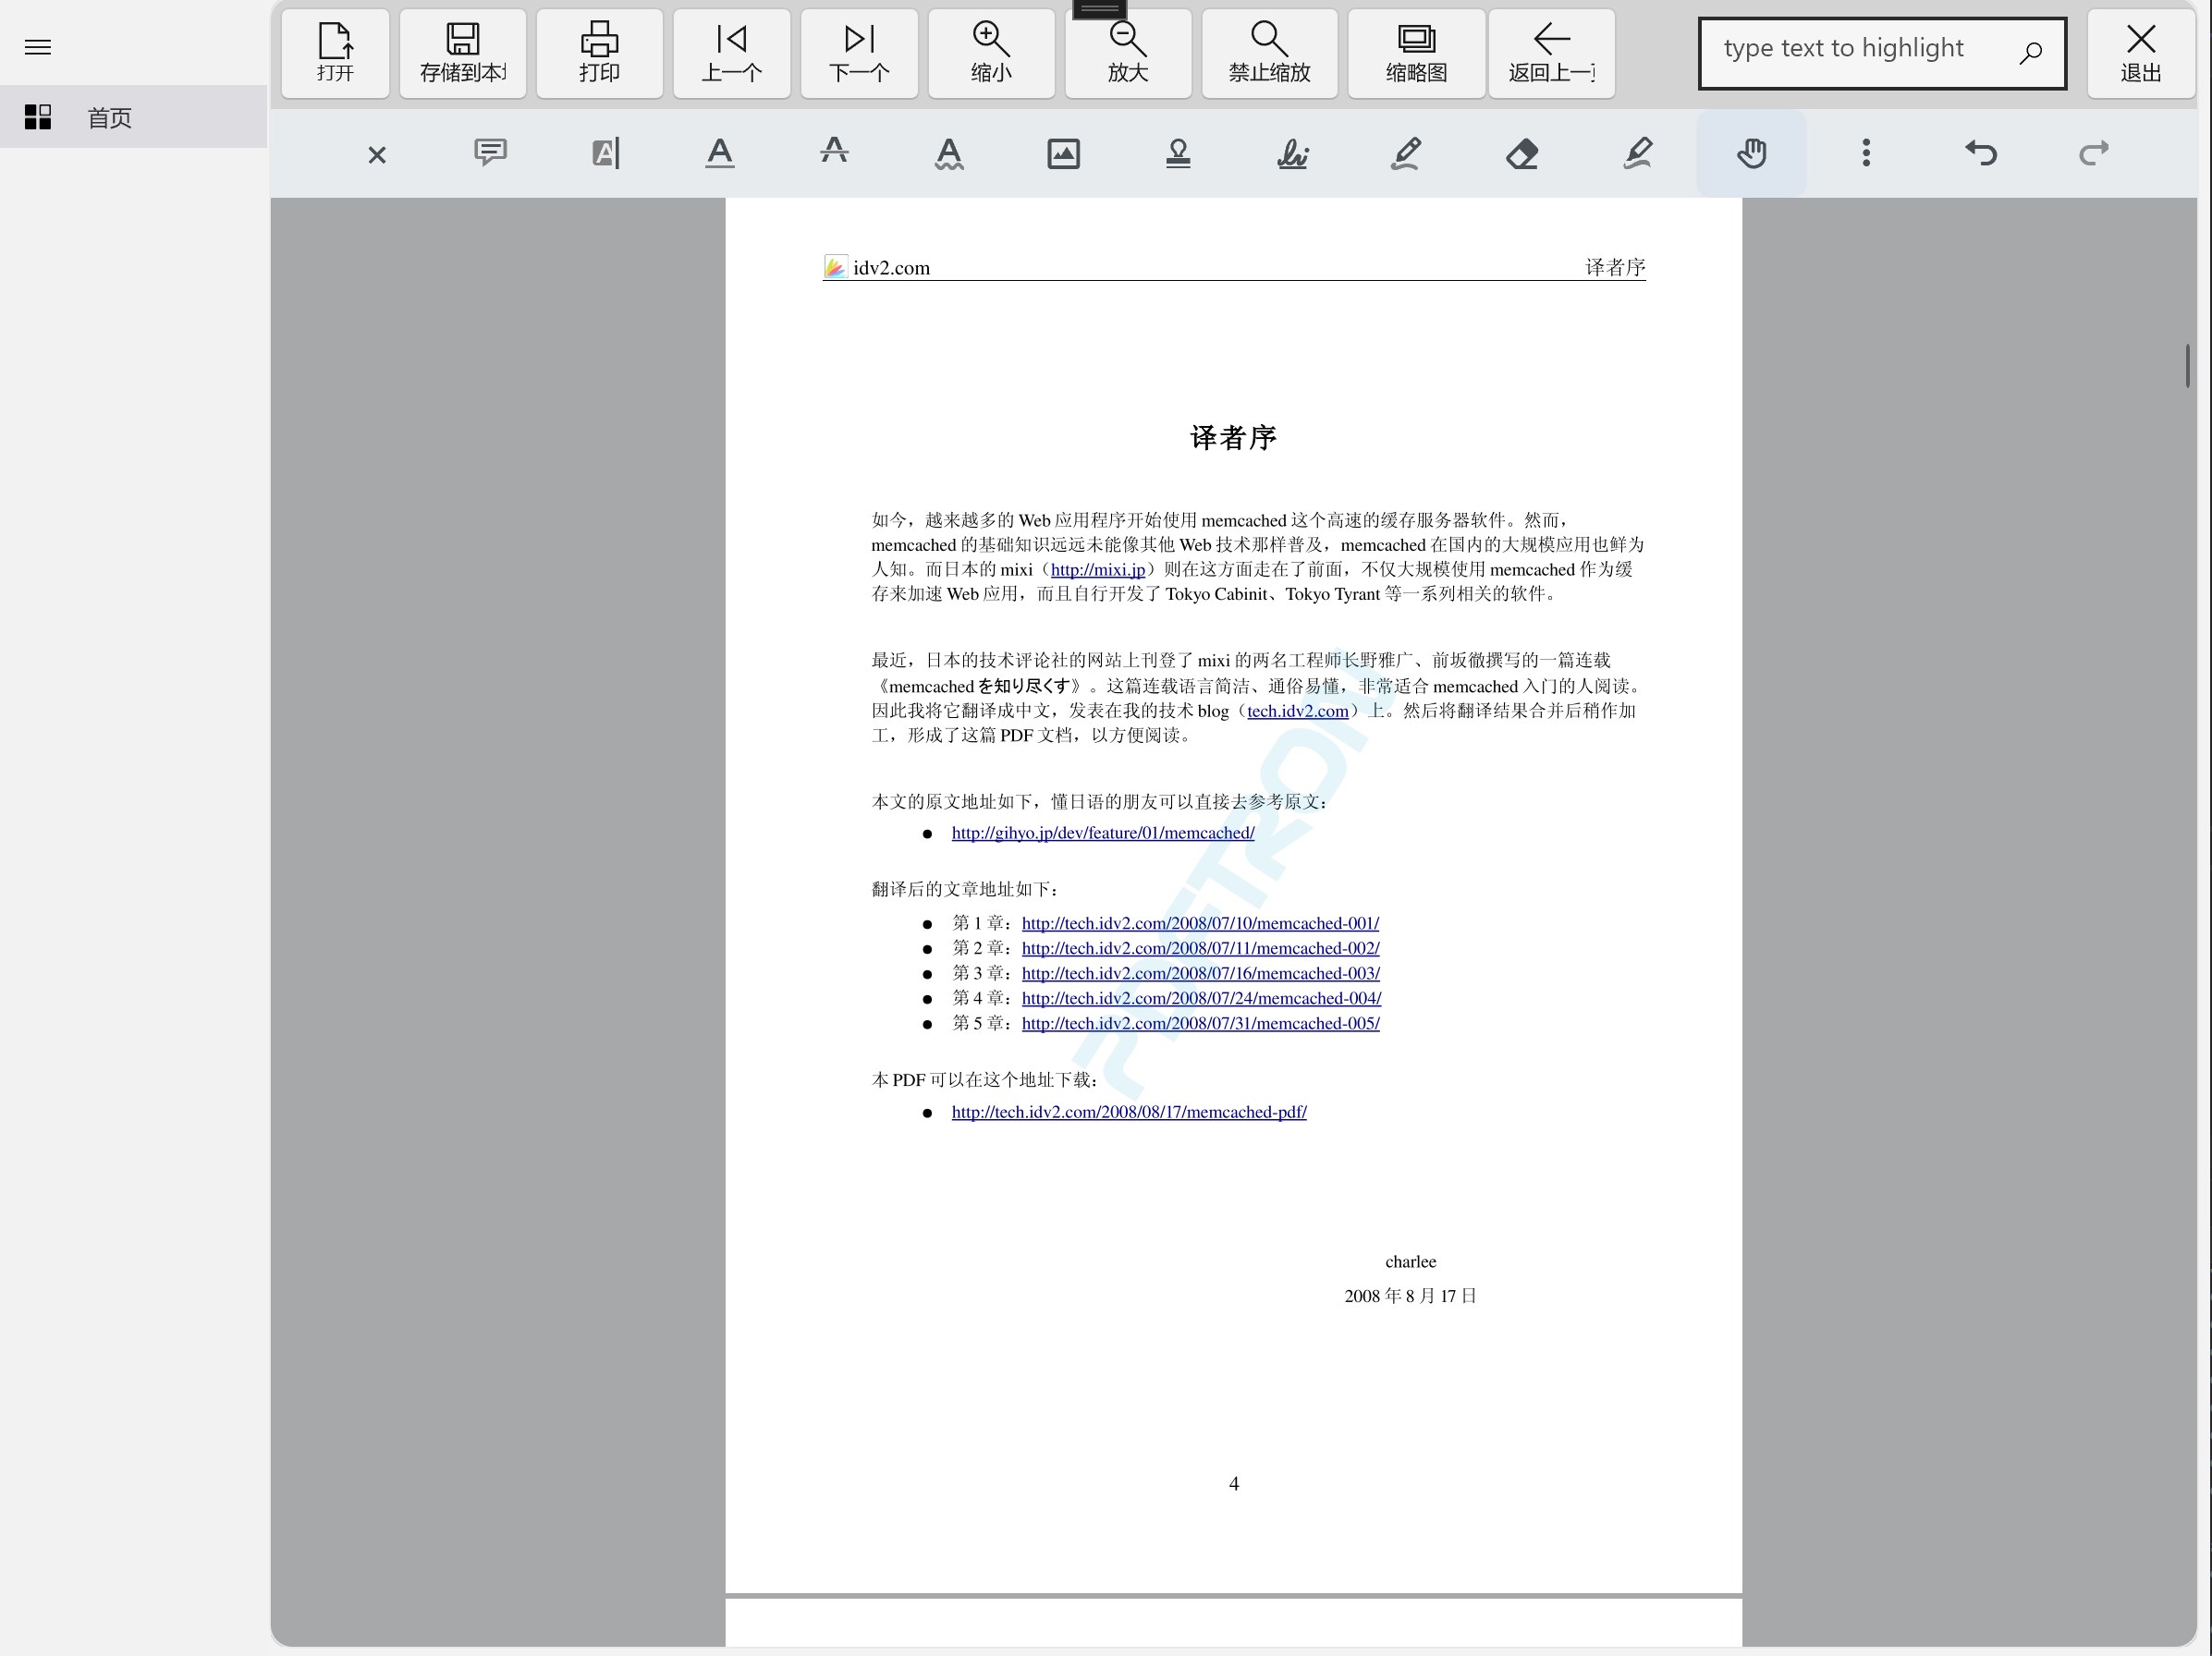Open the signature tool

[x=1292, y=153]
